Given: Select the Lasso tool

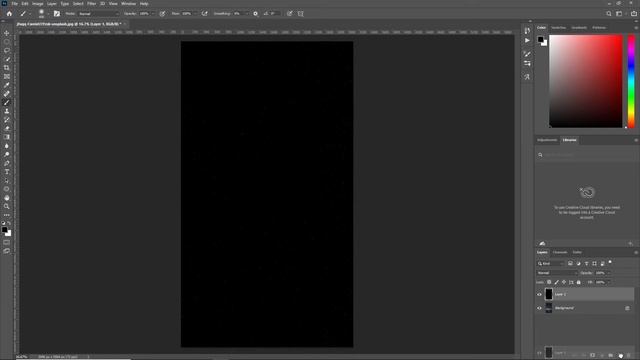Looking at the screenshot, I should 7,50.
